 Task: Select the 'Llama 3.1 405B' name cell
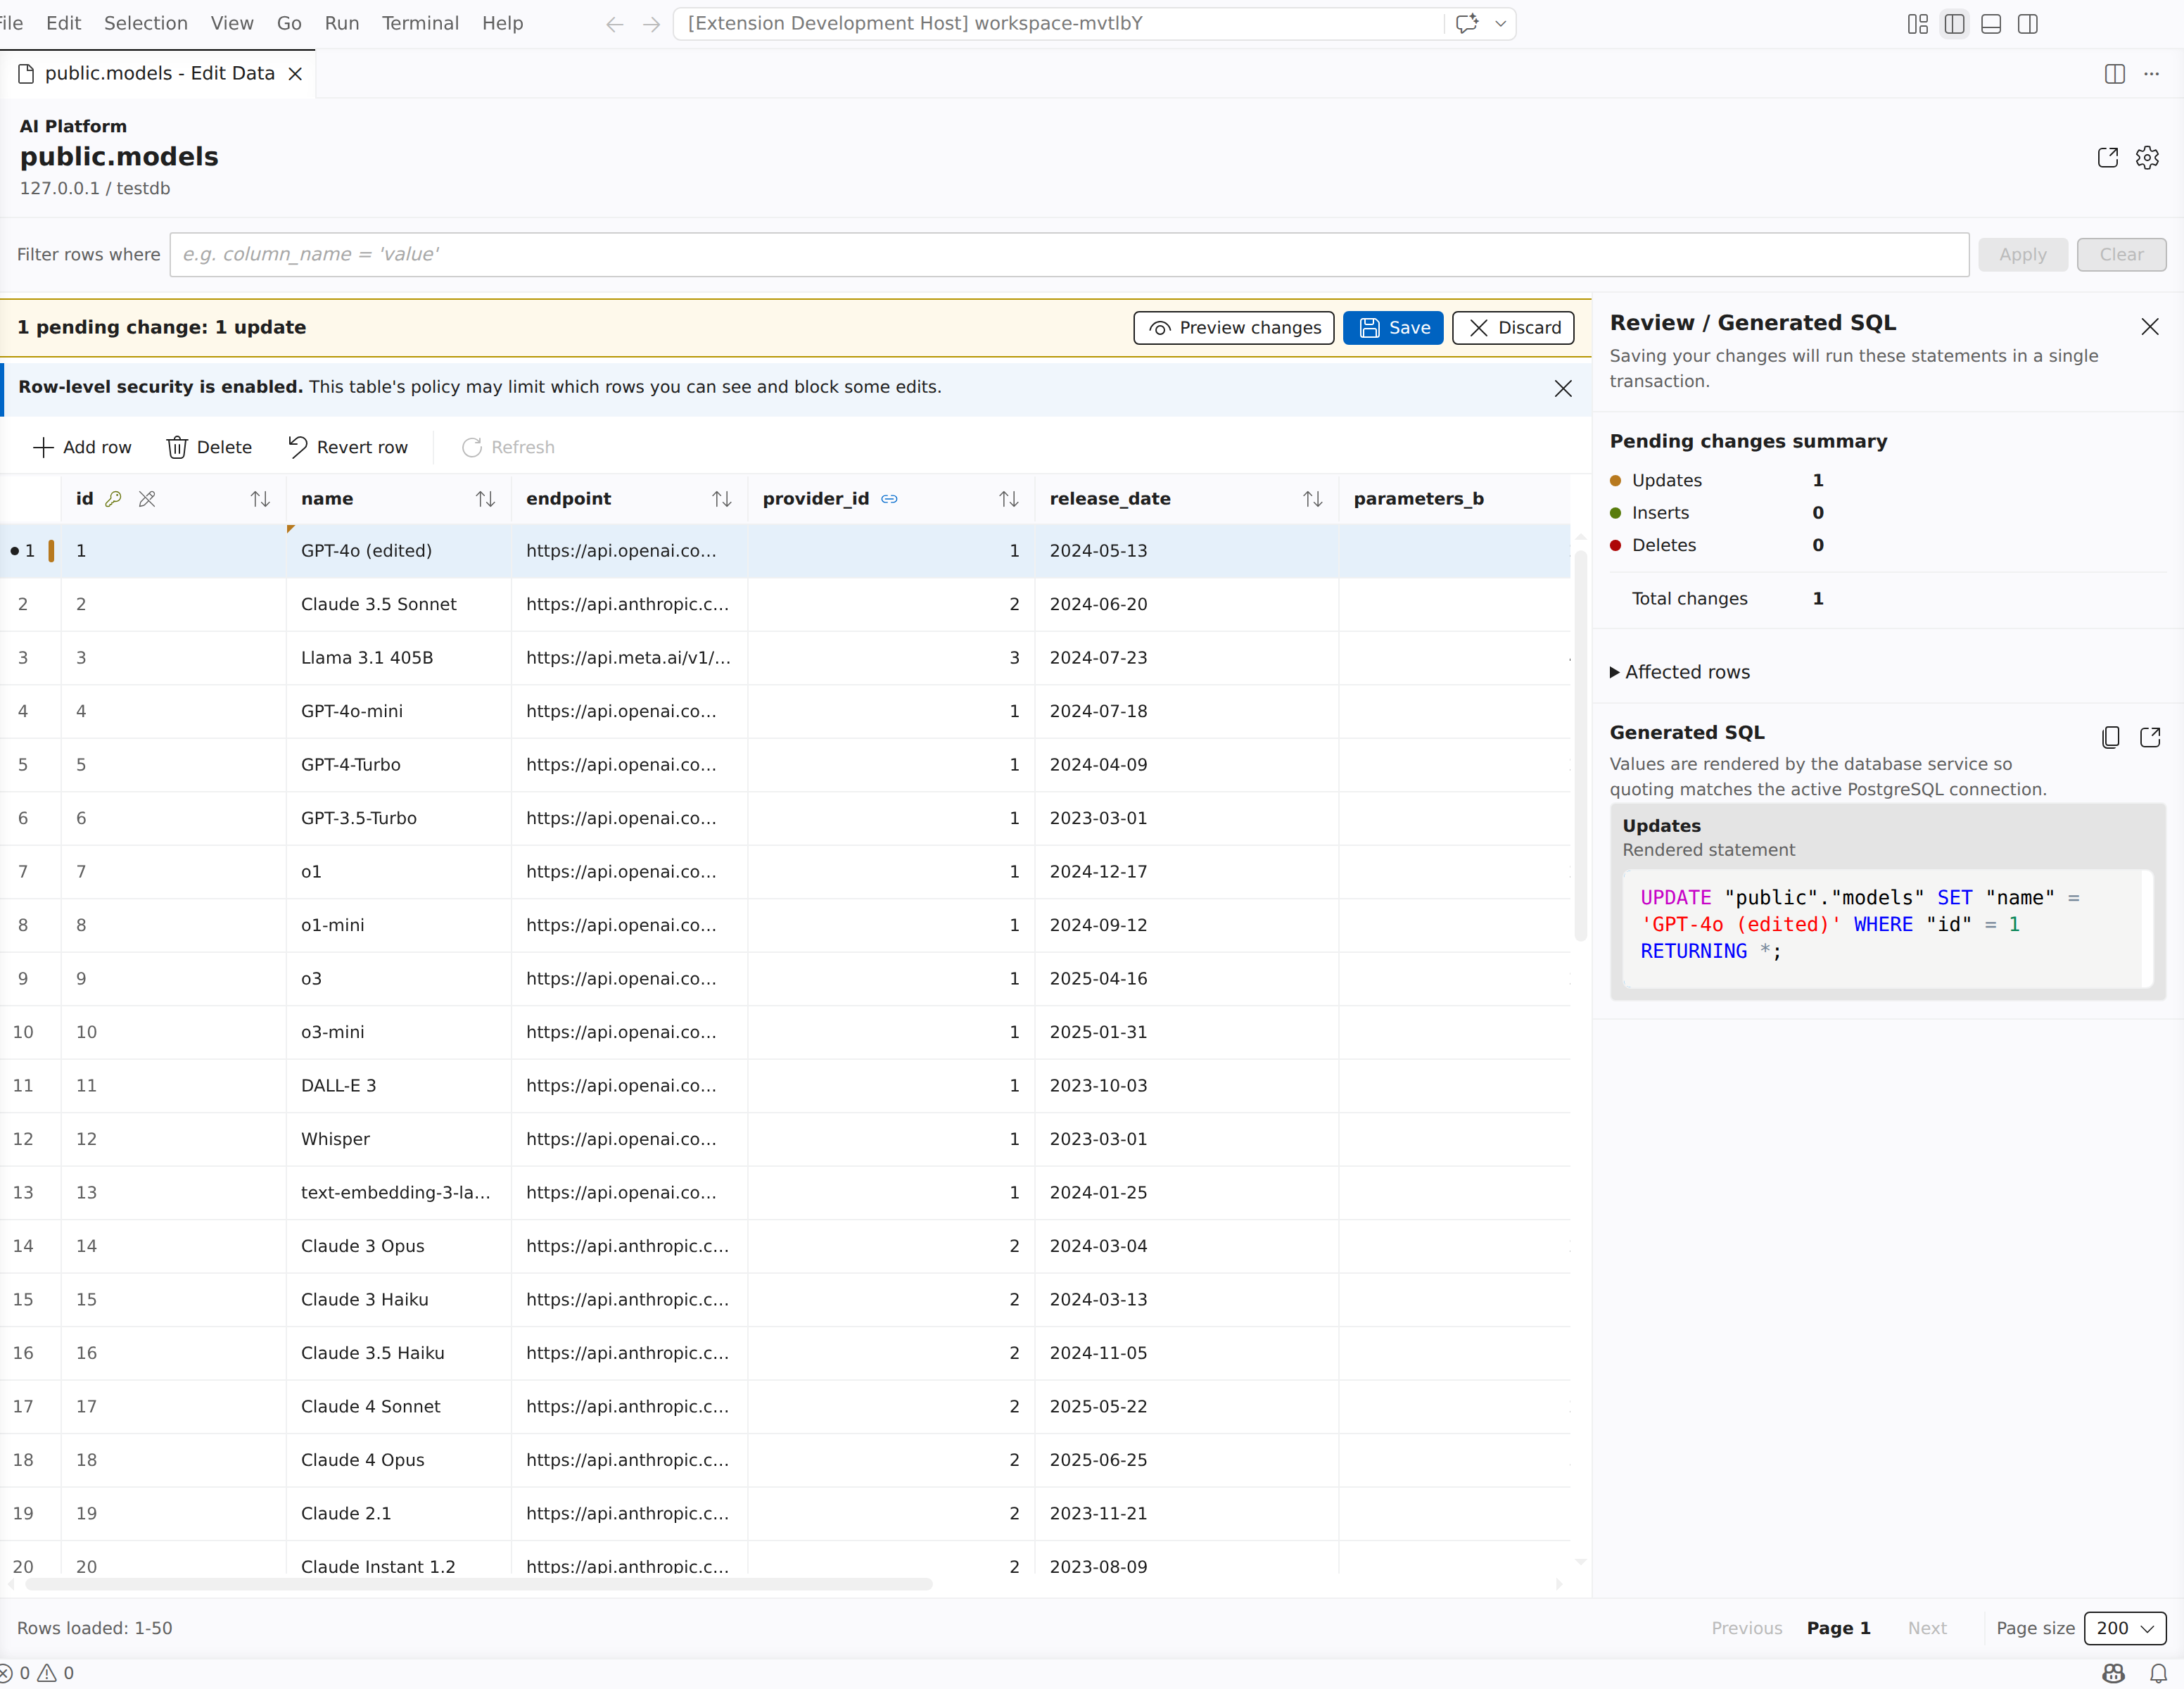399,658
